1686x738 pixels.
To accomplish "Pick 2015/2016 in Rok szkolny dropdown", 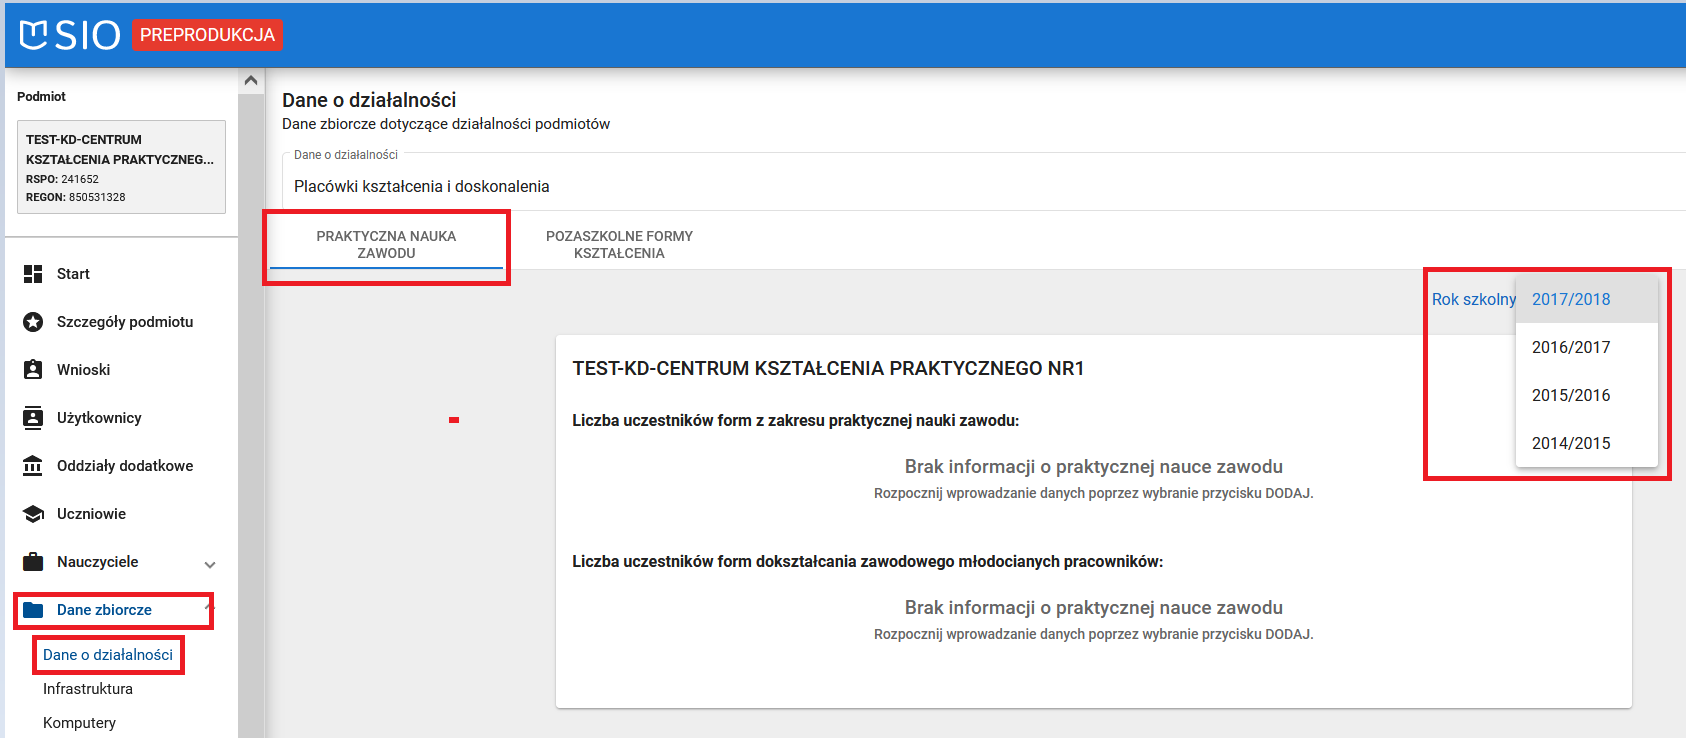I will point(1571,395).
